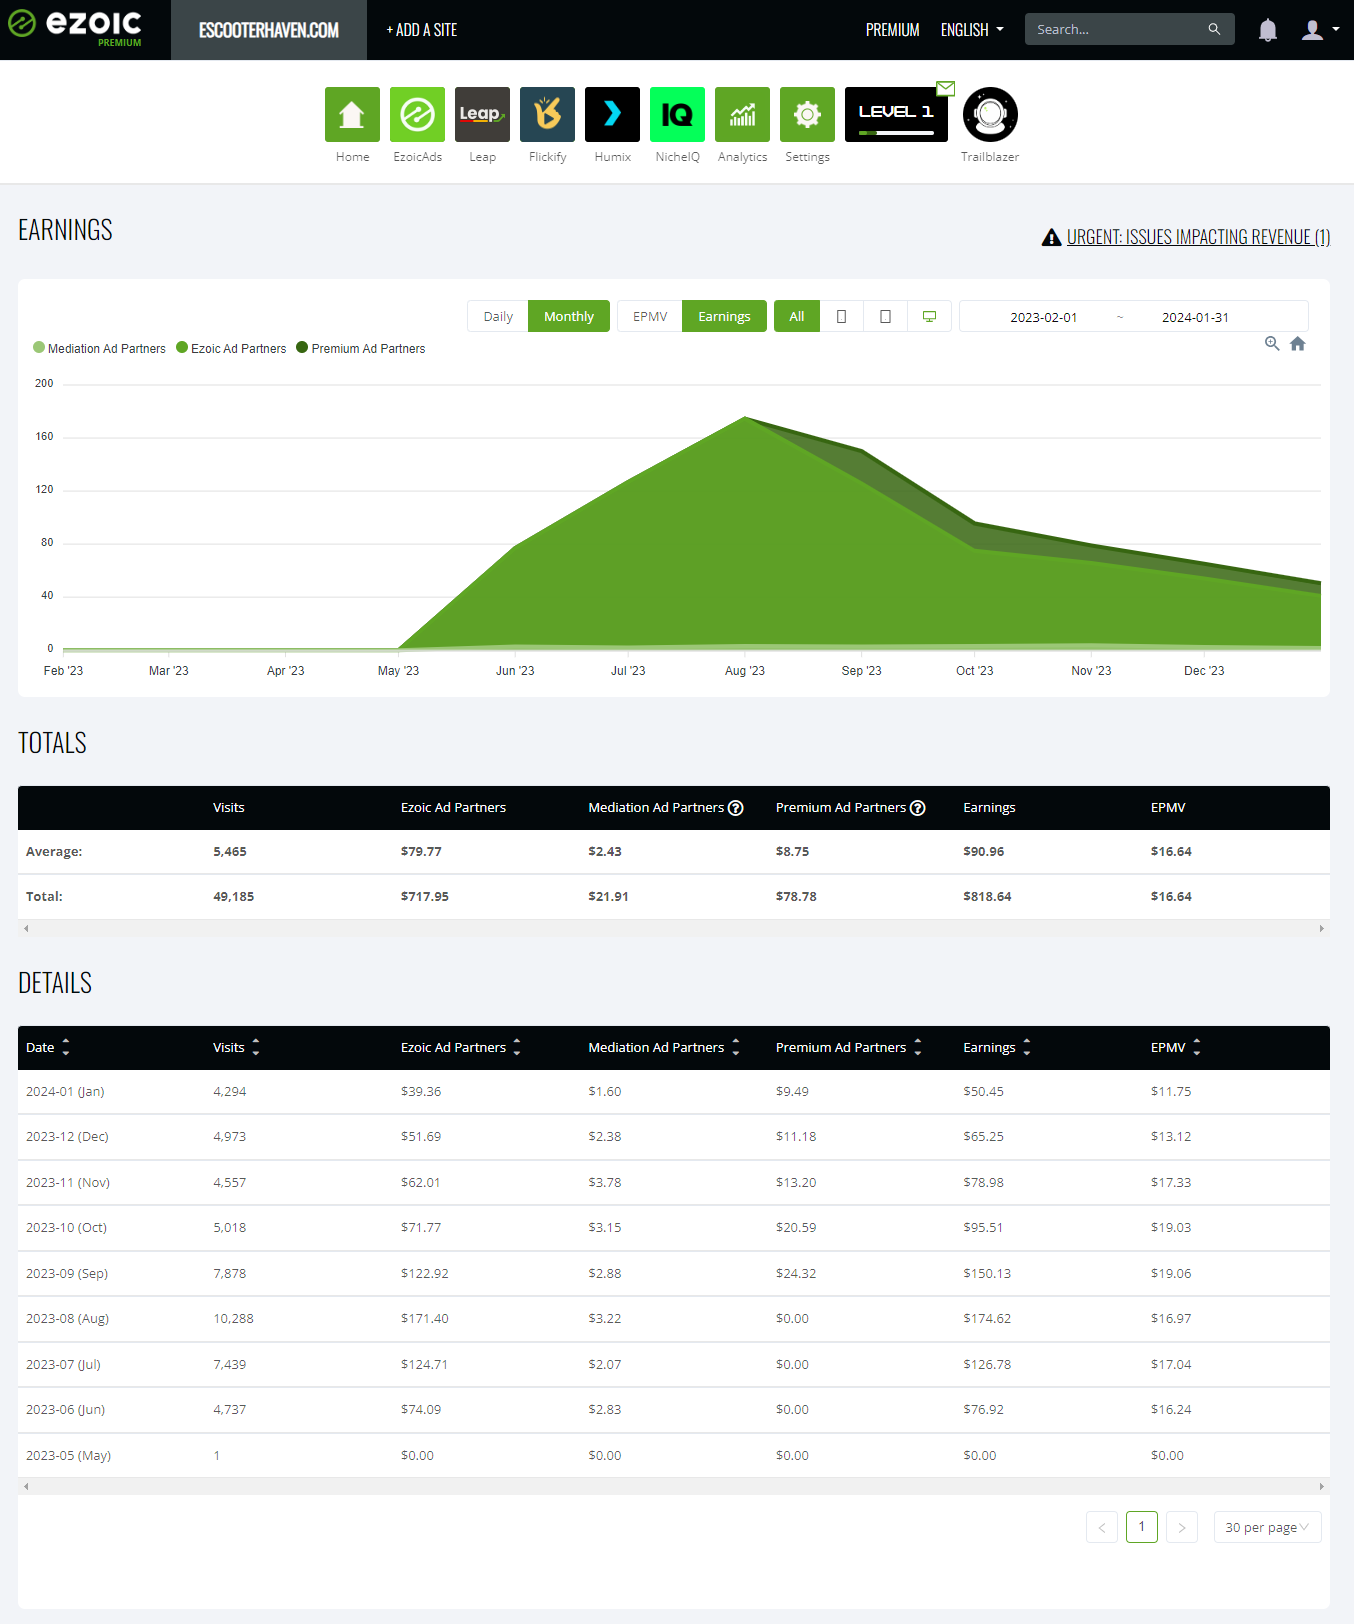The image size is (1354, 1624).
Task: Select the All devices filter
Action: point(797,316)
